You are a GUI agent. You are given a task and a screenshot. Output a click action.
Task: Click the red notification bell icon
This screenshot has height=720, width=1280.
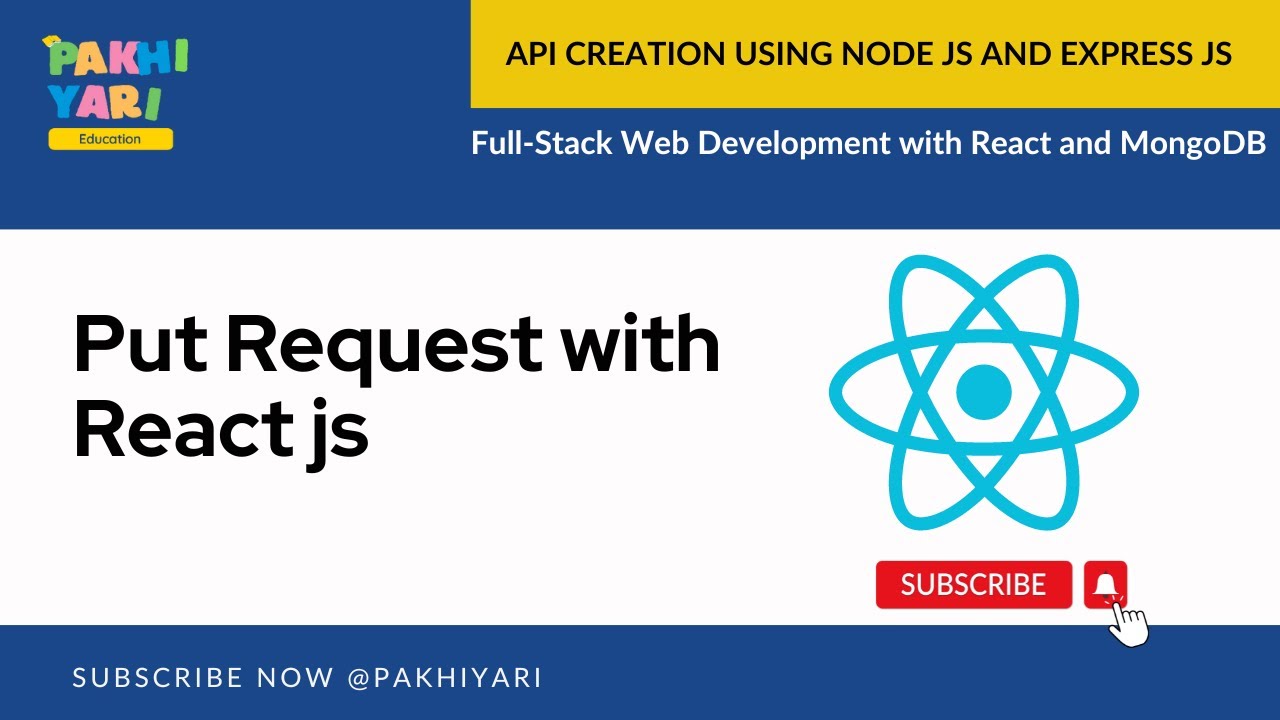(1105, 584)
